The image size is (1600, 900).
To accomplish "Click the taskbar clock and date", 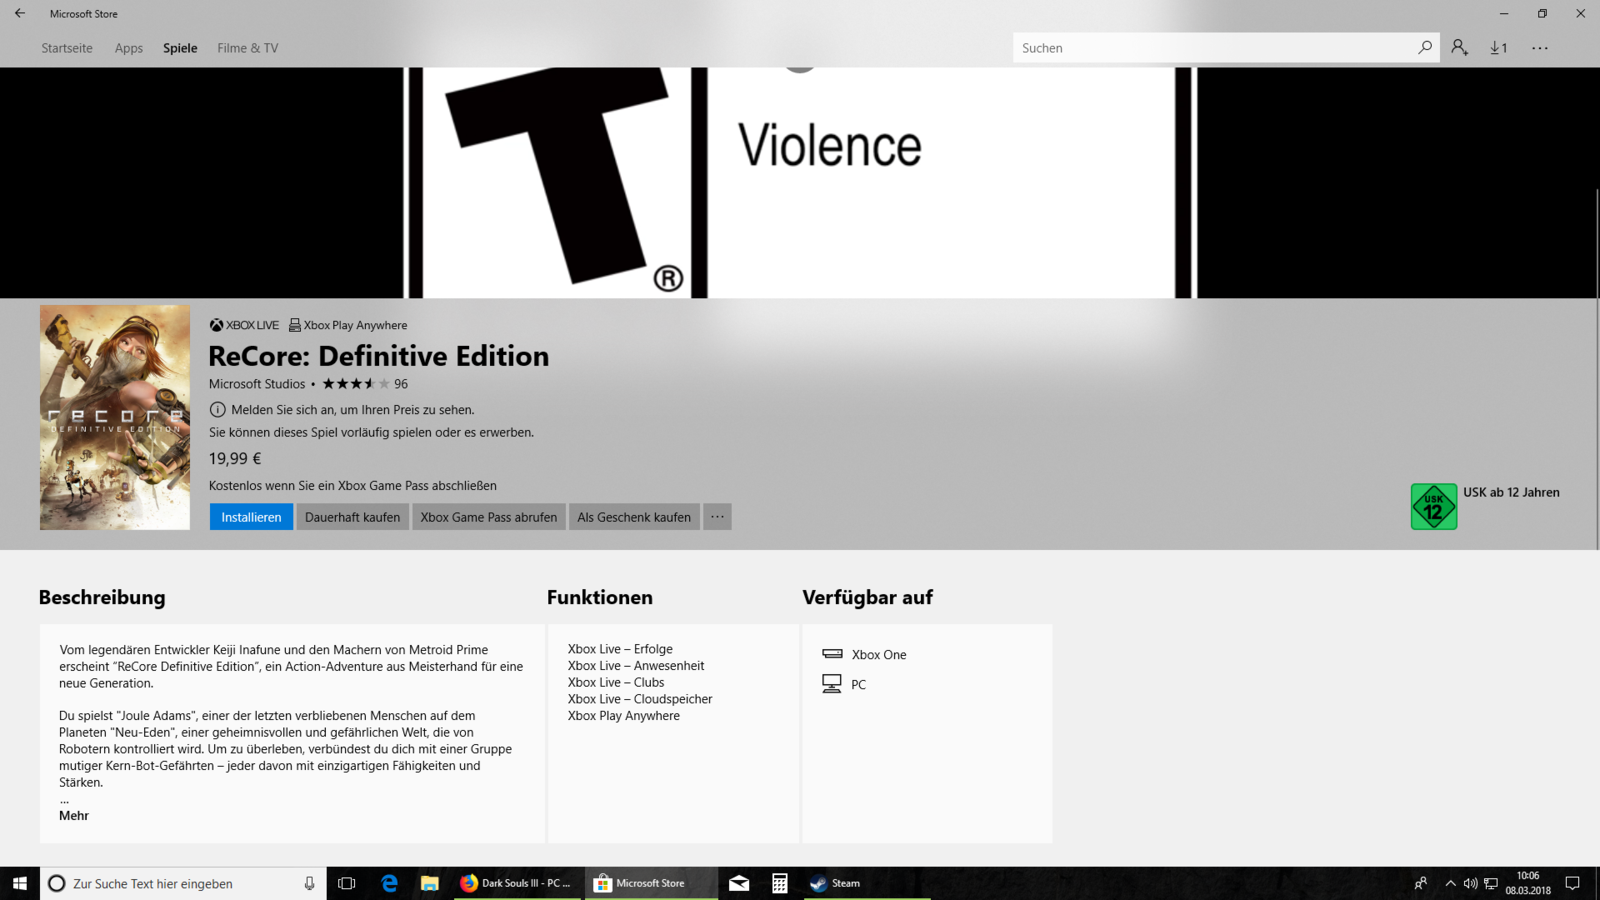I will pyautogui.click(x=1528, y=883).
